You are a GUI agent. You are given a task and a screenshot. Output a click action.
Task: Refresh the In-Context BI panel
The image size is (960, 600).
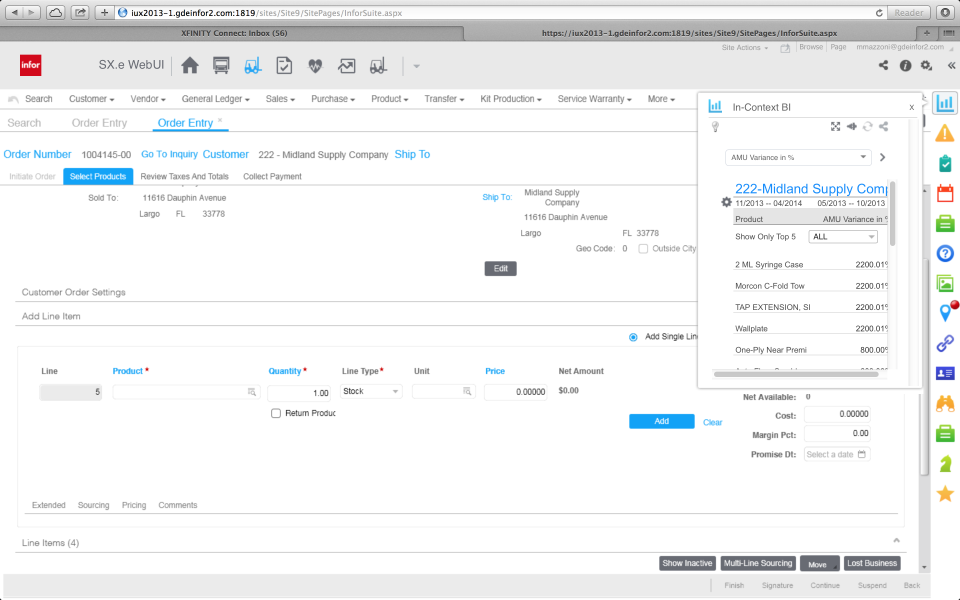pyautogui.click(x=868, y=126)
